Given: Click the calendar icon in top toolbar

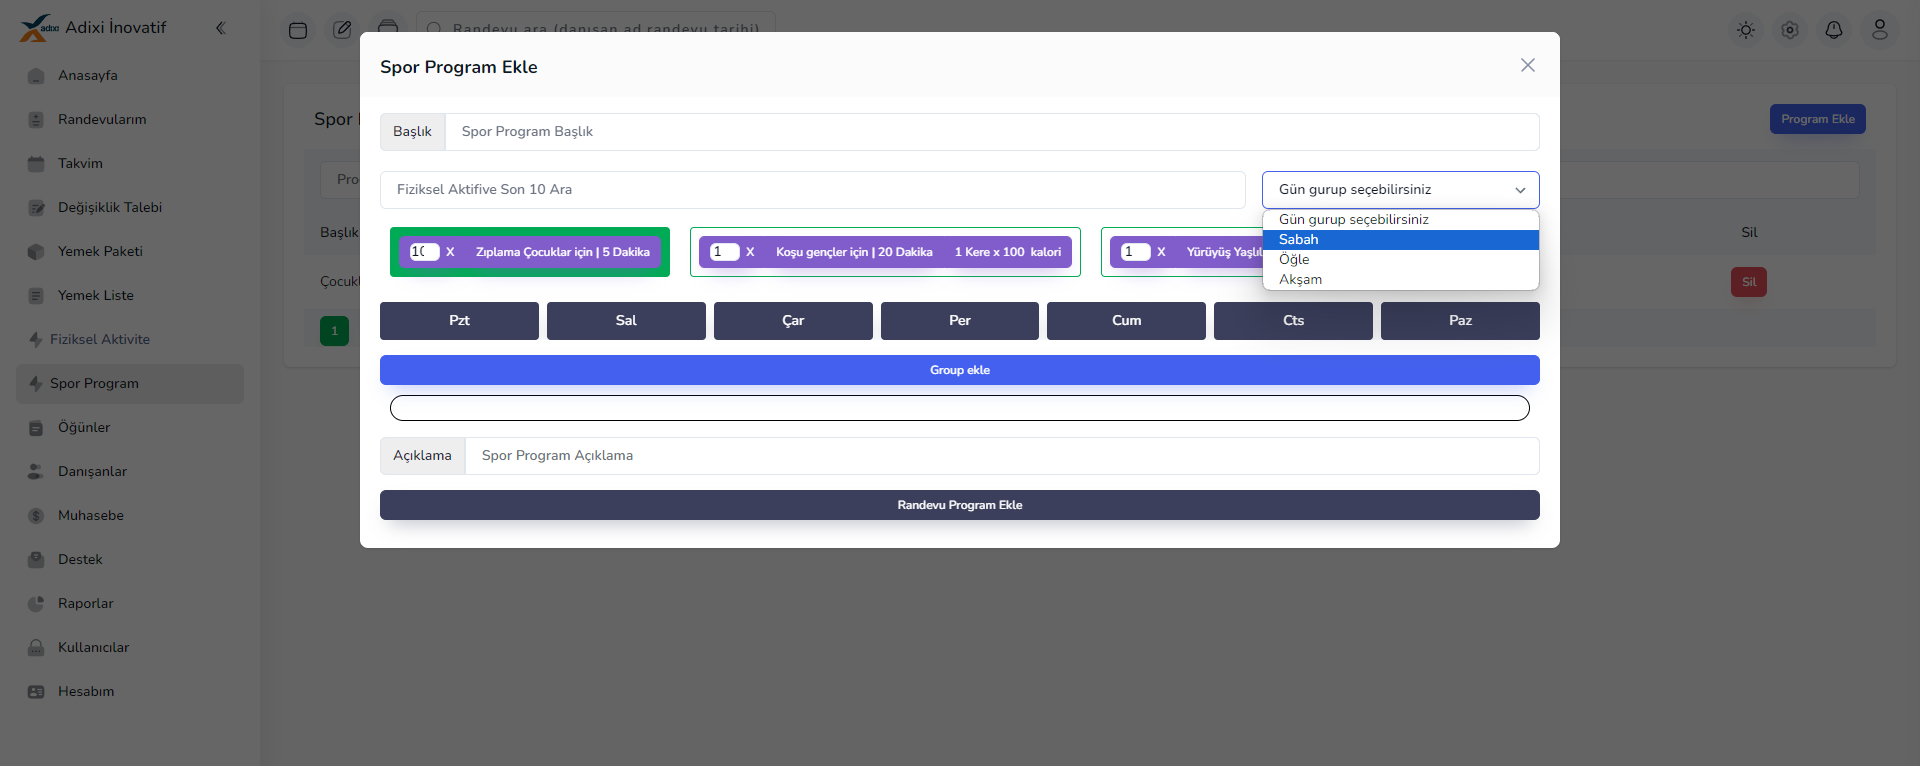Looking at the screenshot, I should click(298, 30).
